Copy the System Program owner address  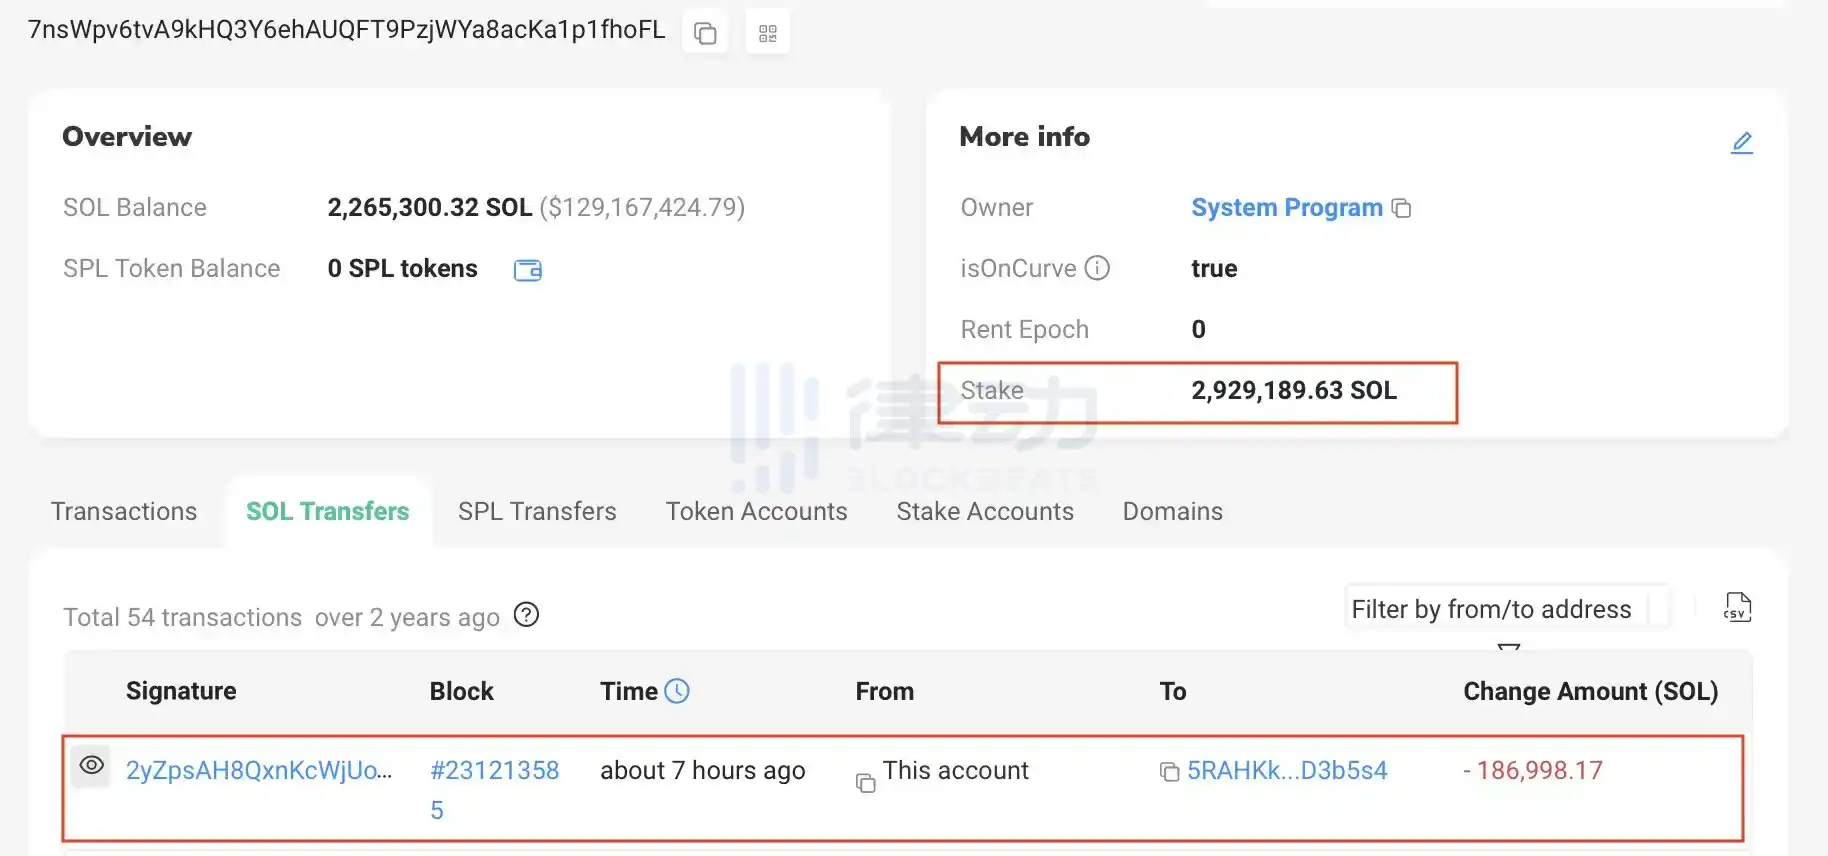(1402, 208)
